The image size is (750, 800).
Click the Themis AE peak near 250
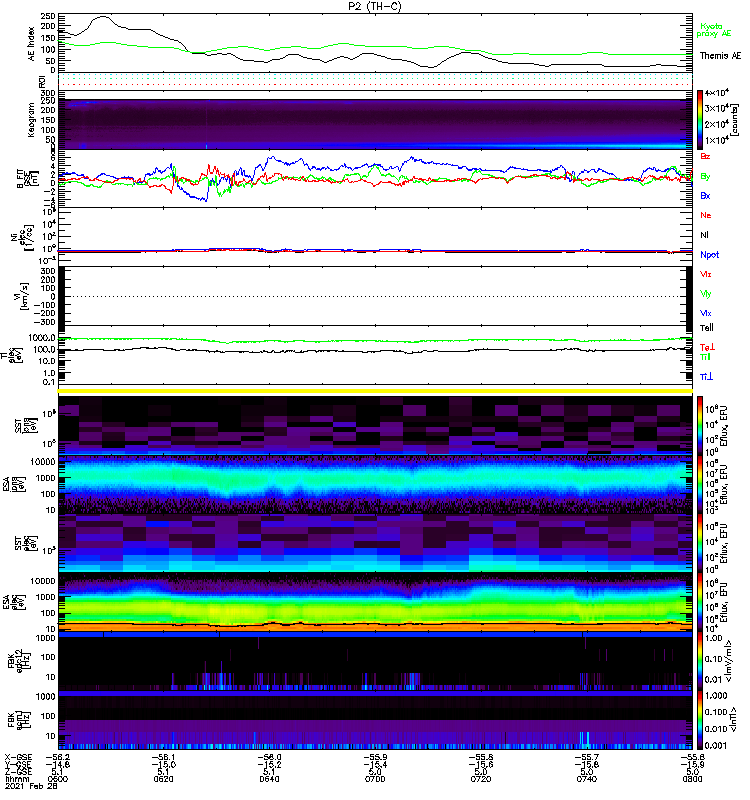[x=102, y=17]
